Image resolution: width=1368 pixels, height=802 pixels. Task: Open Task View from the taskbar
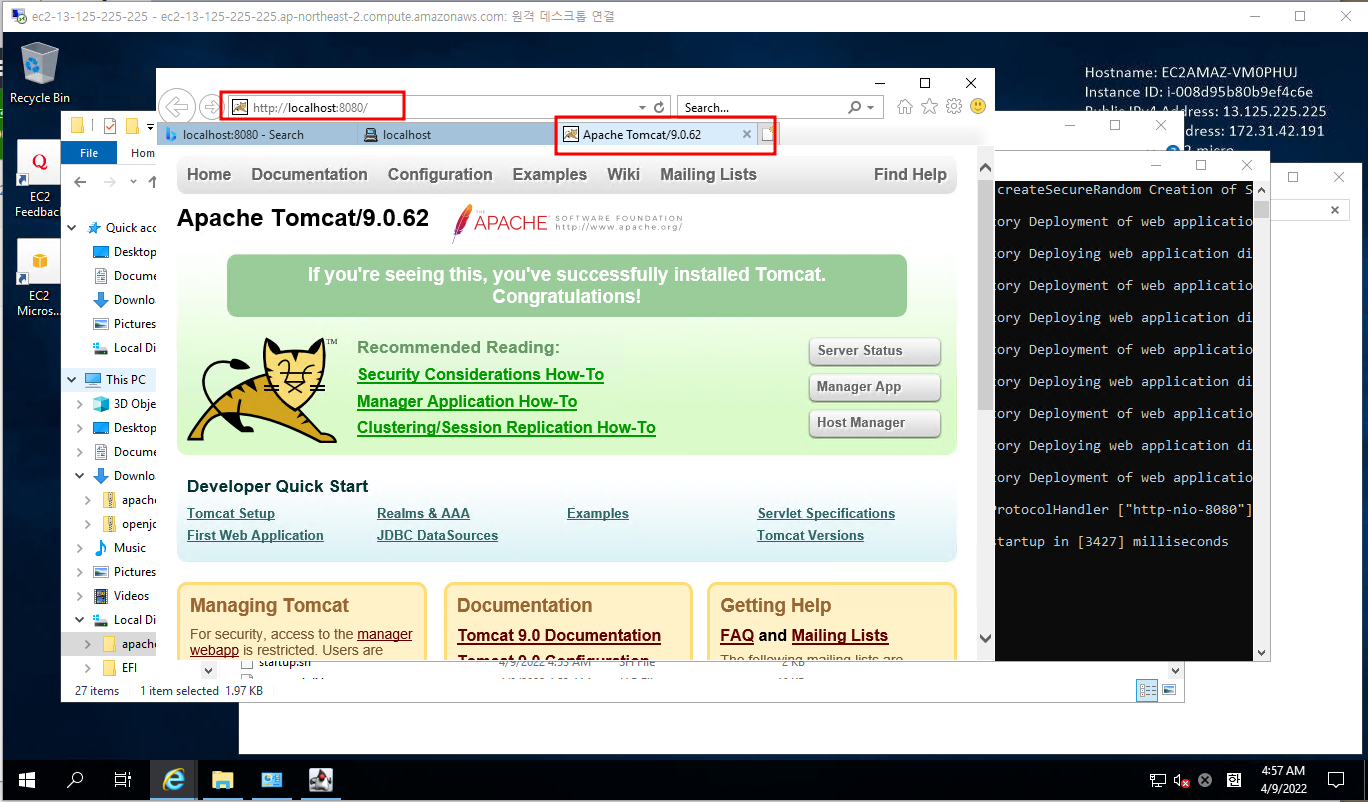[122, 780]
